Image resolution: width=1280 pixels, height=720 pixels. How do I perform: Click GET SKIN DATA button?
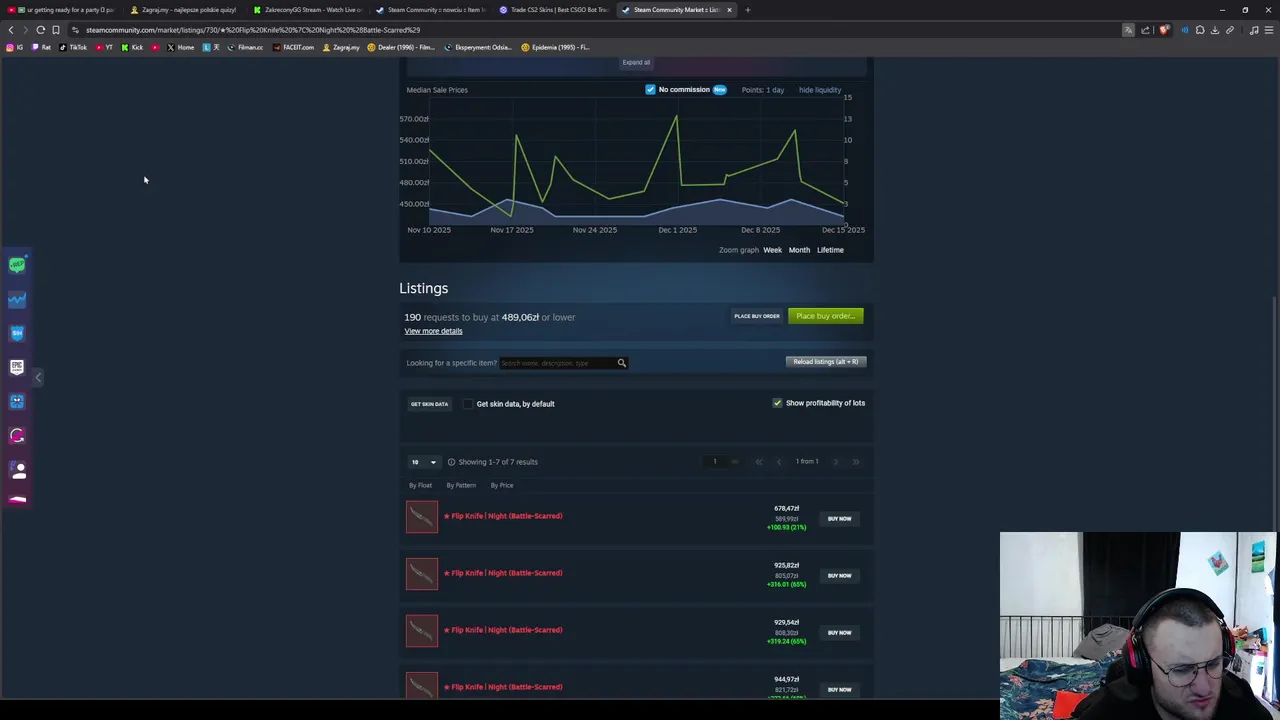tap(429, 404)
